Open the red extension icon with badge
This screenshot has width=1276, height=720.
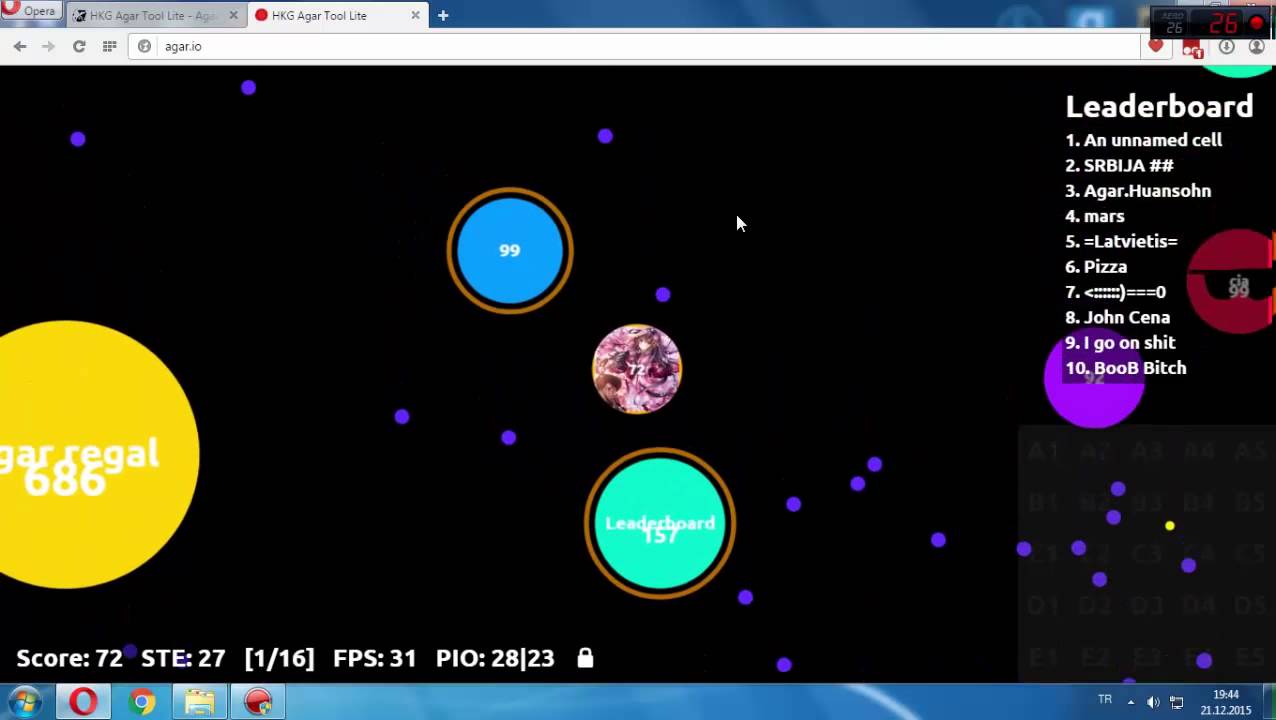(x=1191, y=47)
